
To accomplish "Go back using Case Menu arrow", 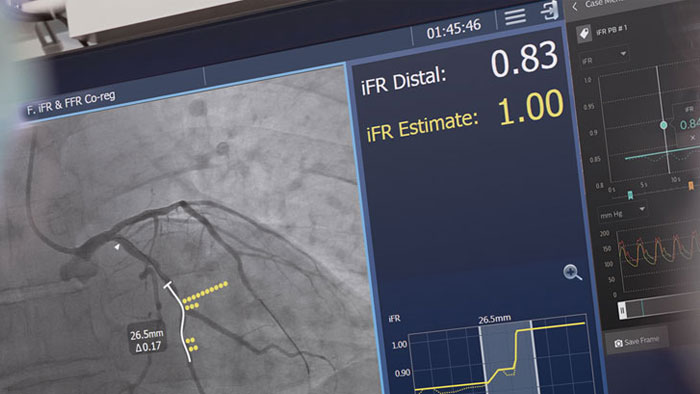I will coord(575,7).
